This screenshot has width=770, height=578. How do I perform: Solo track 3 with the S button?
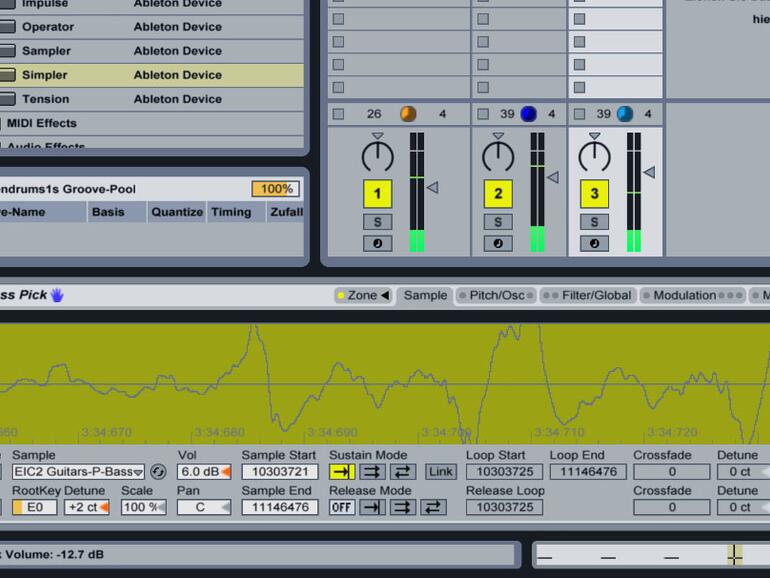(594, 222)
